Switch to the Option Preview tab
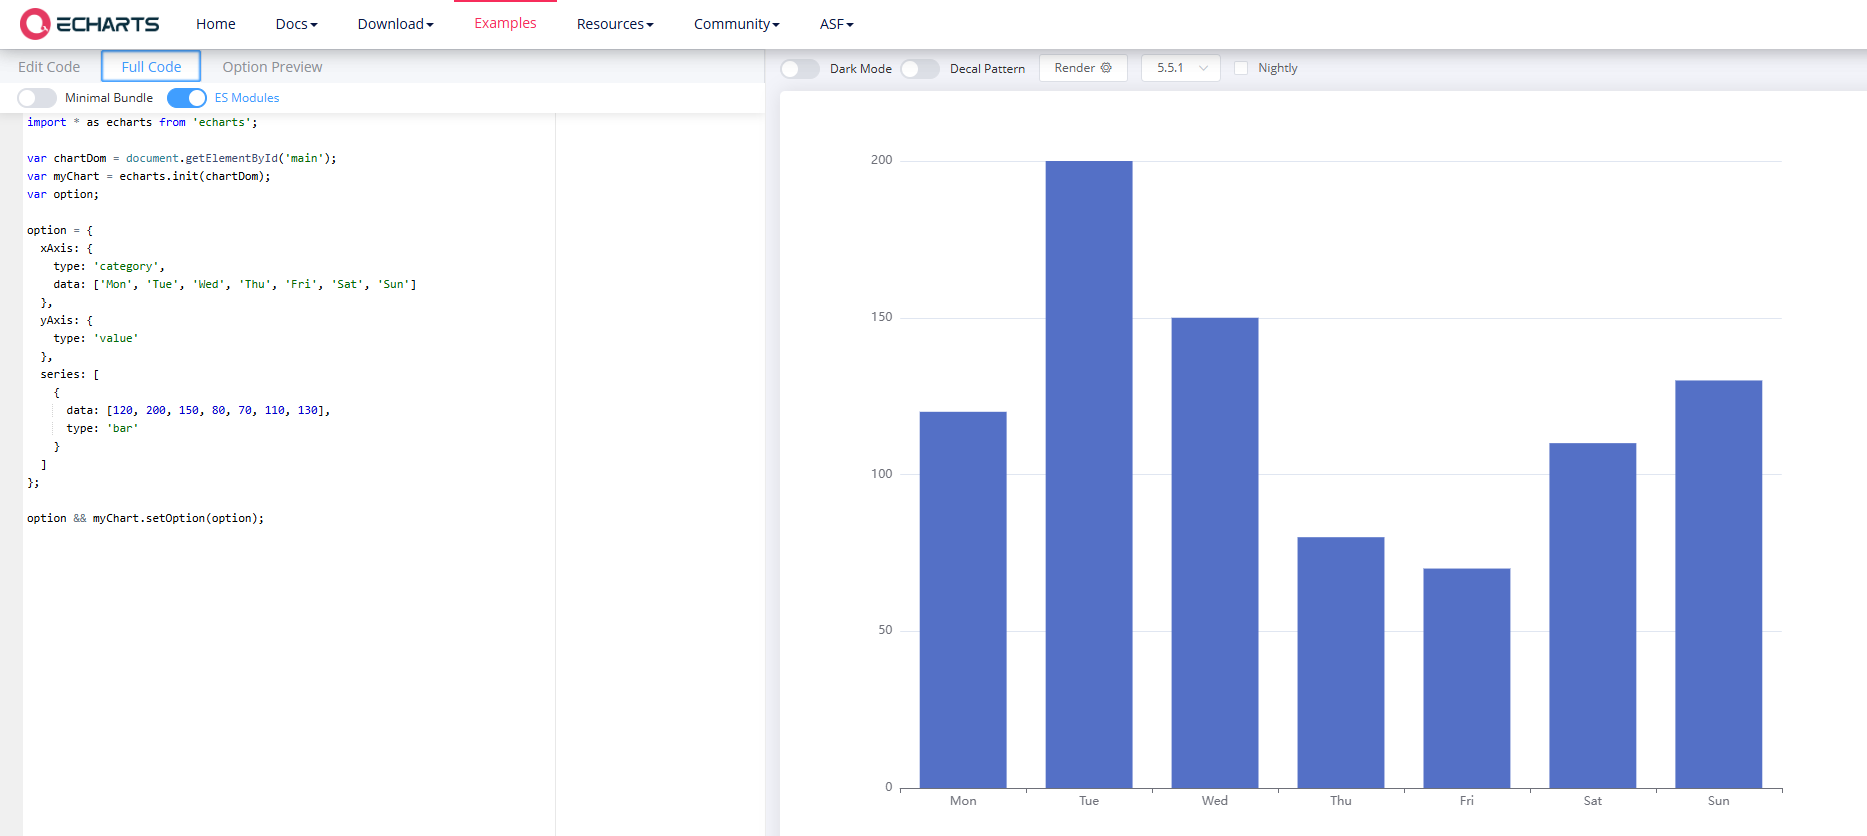Image resolution: width=1867 pixels, height=836 pixels. (272, 67)
